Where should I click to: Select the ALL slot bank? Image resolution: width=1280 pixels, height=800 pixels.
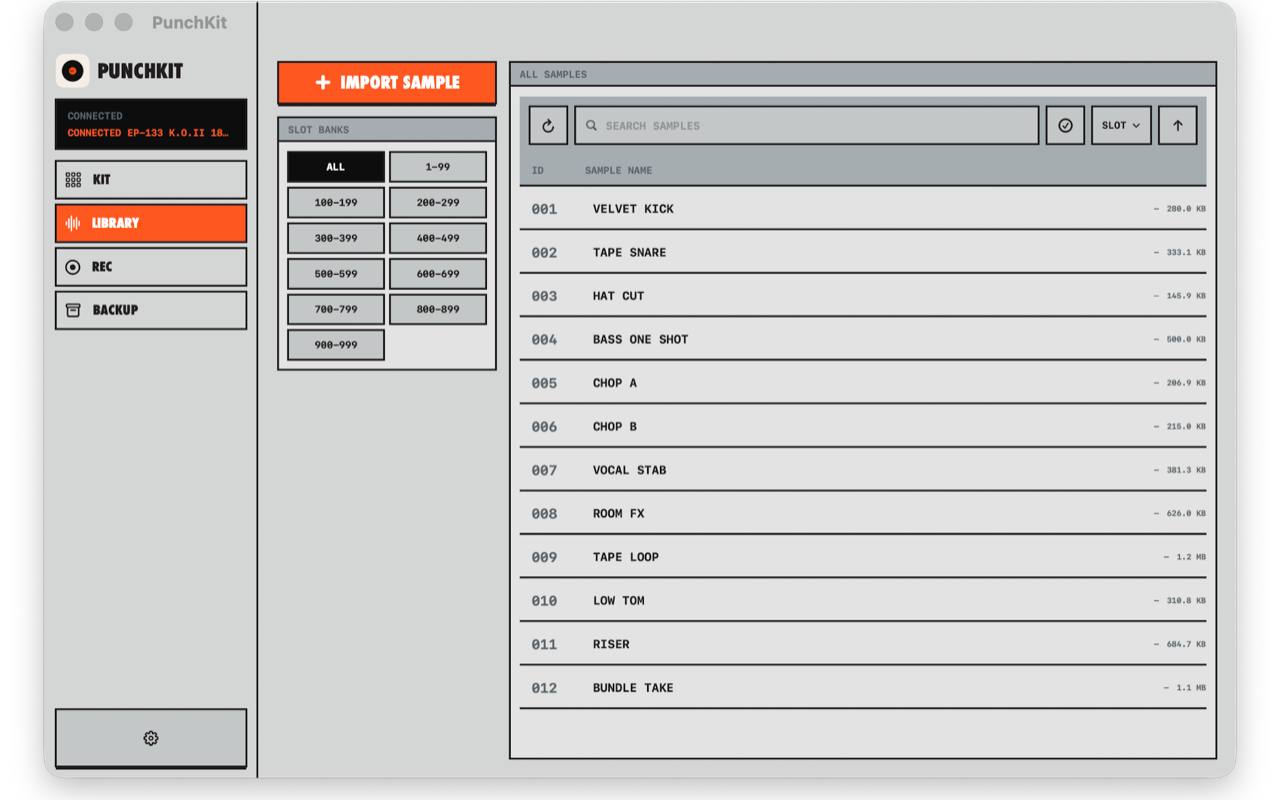(x=336, y=167)
